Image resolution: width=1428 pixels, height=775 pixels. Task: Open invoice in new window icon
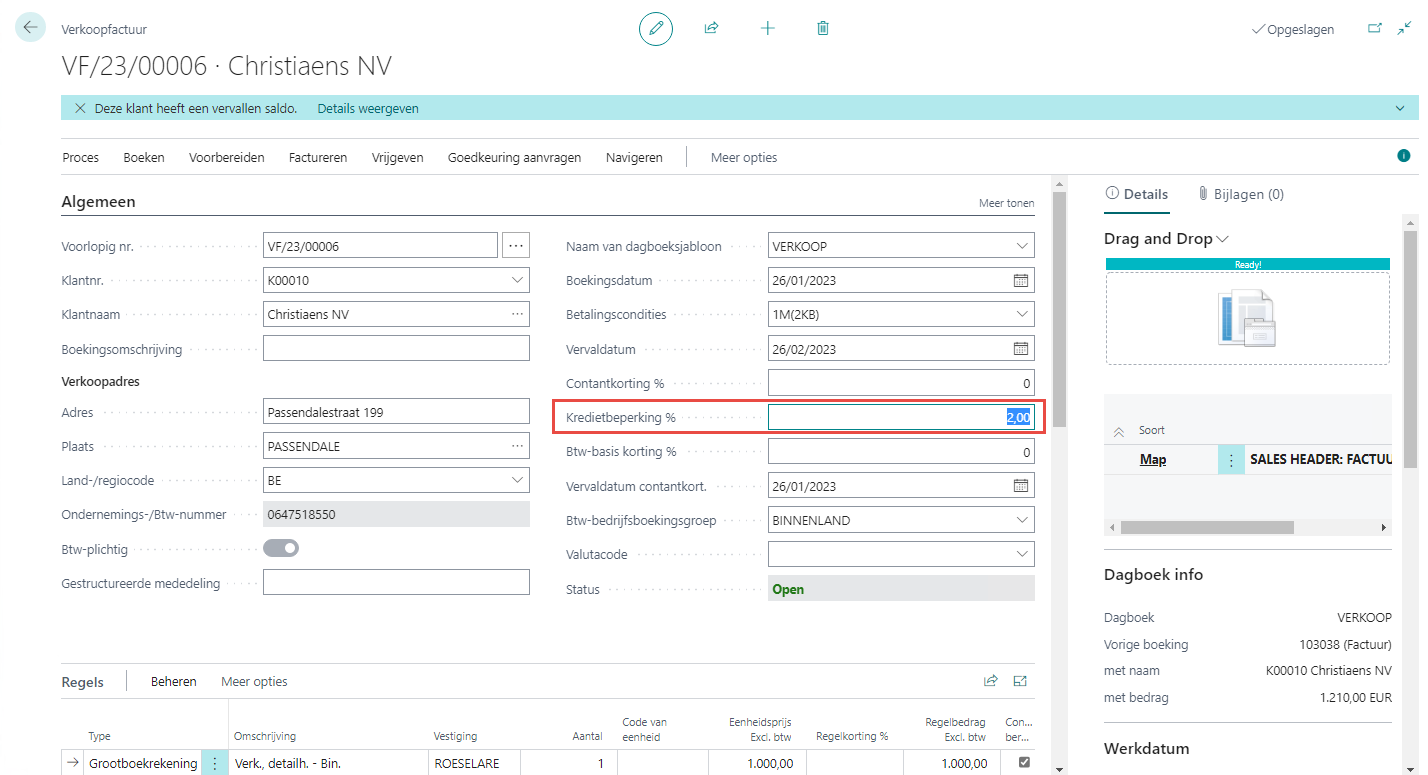(x=1375, y=29)
